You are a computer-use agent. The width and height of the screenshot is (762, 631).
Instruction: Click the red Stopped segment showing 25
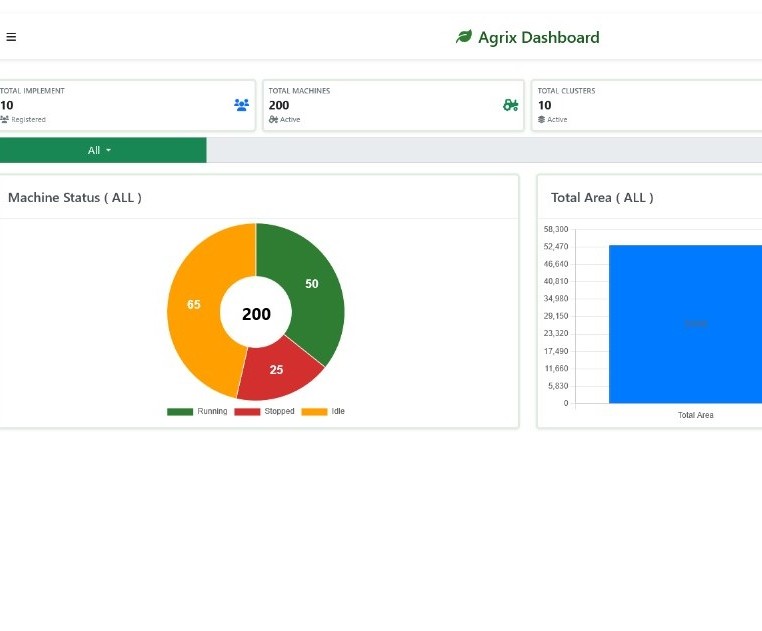tap(276, 369)
